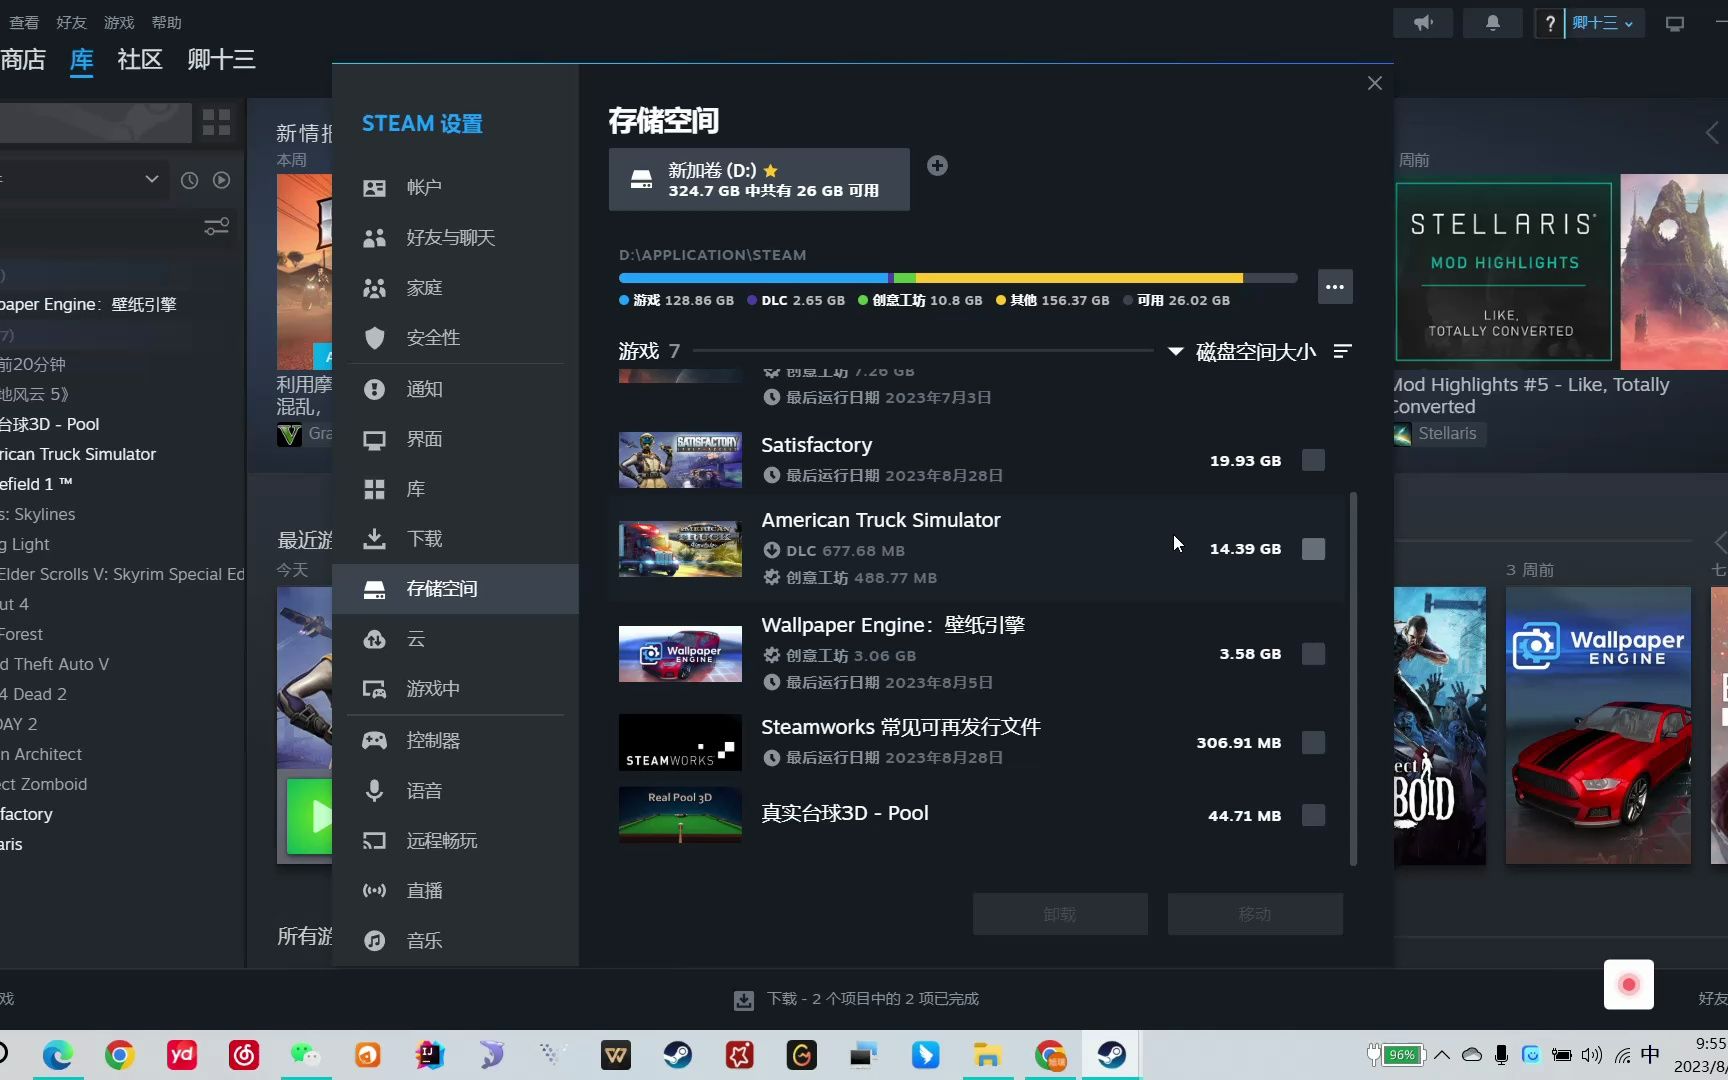Click the 存储空间 drive icon in sidebar
Screen dimensions: 1728x1080
(x=374, y=589)
